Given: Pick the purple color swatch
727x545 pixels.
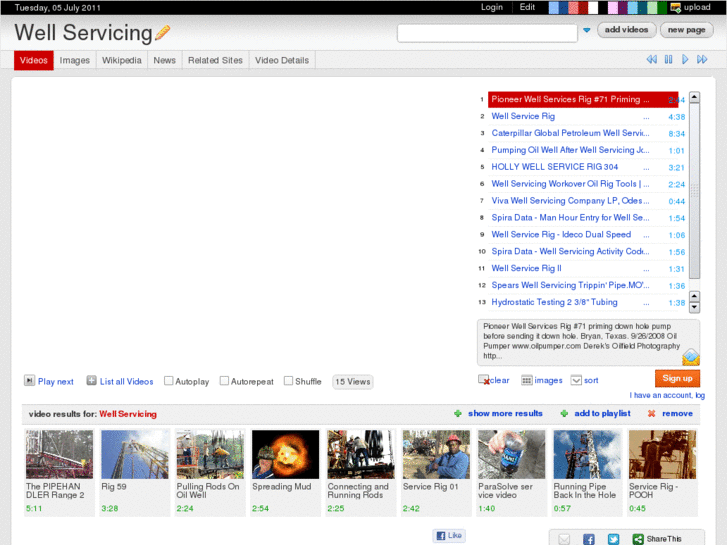Looking at the screenshot, I should pyautogui.click(x=622, y=7).
